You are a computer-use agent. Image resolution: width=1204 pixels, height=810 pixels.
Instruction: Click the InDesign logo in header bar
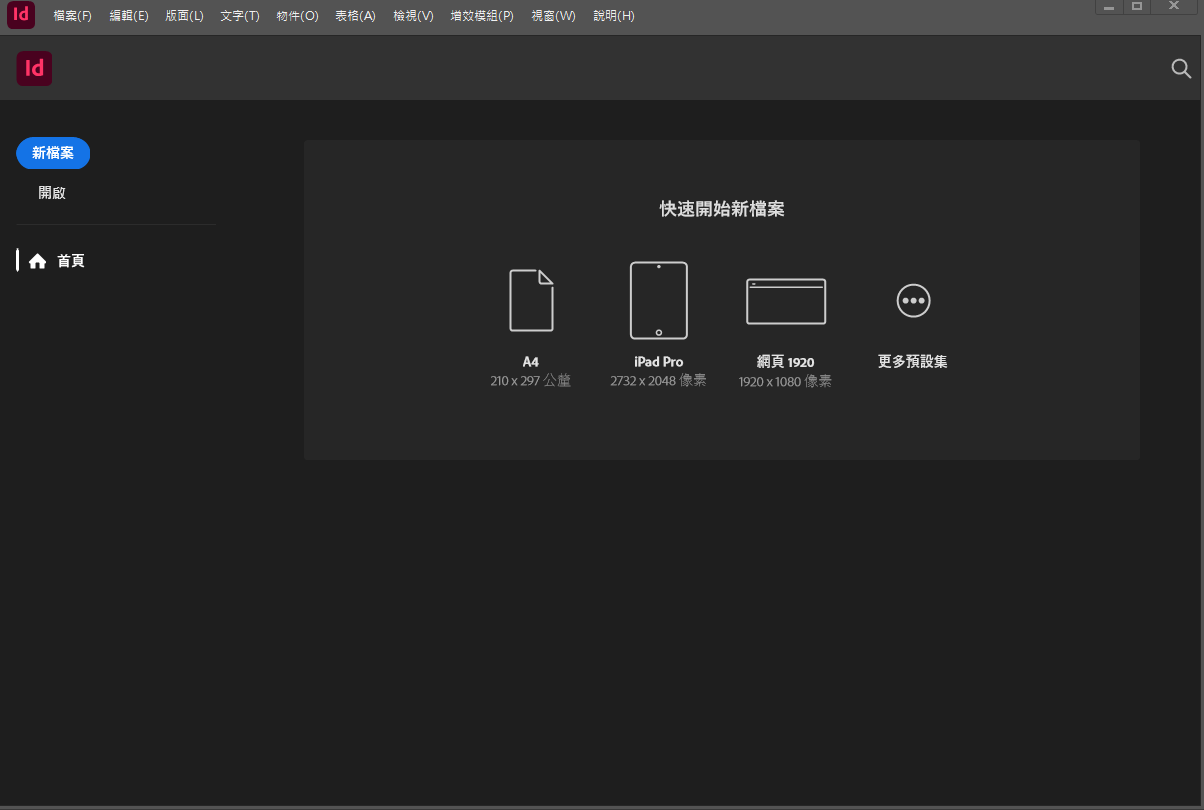[x=34, y=68]
